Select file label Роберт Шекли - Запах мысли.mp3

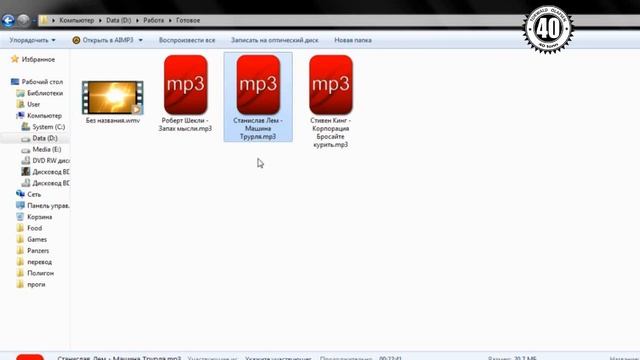tap(185, 124)
